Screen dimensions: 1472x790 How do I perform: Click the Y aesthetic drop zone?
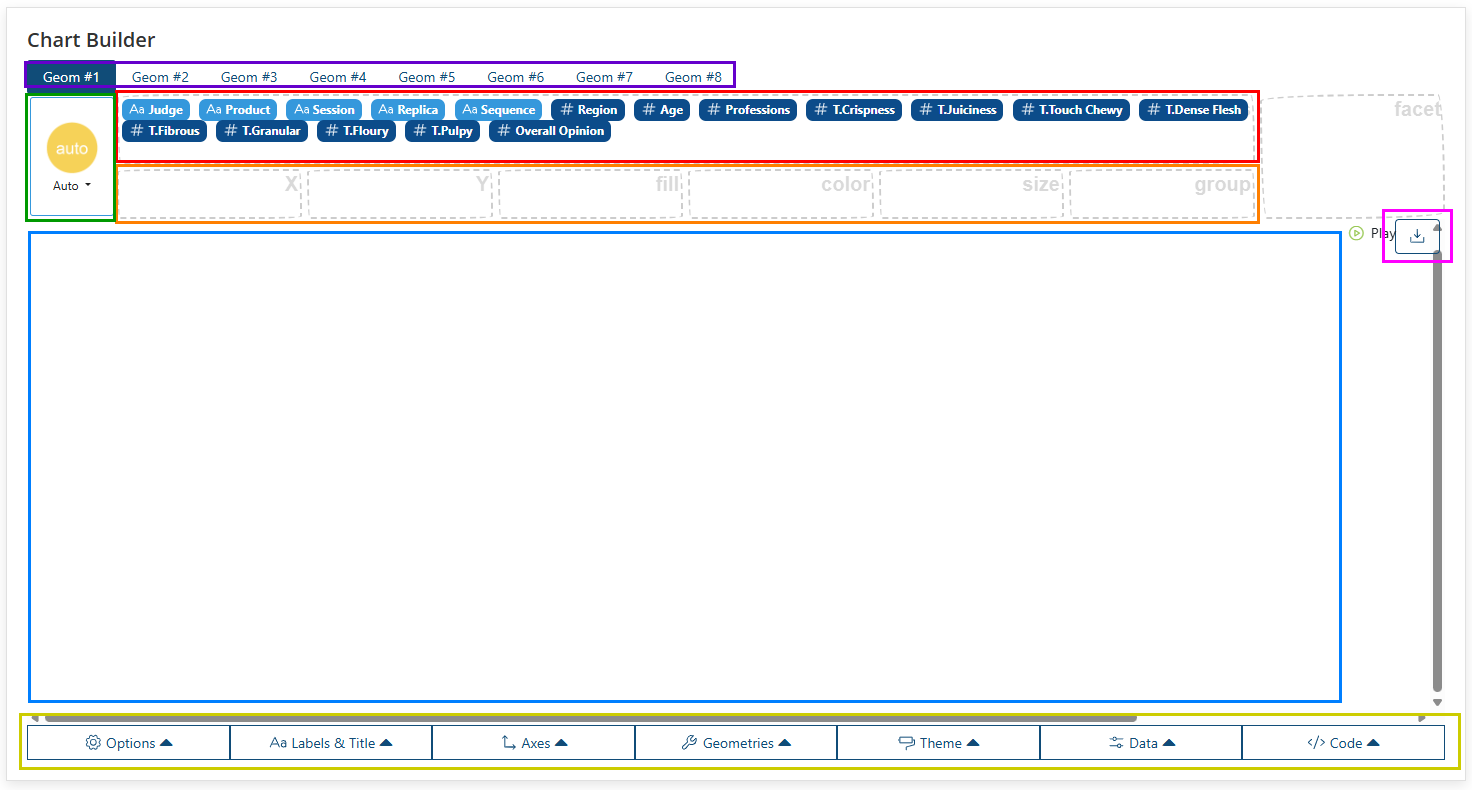[x=400, y=193]
